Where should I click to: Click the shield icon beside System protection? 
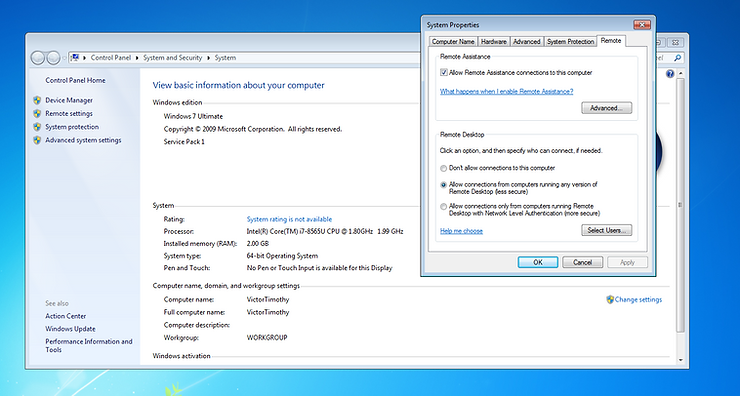[37, 126]
